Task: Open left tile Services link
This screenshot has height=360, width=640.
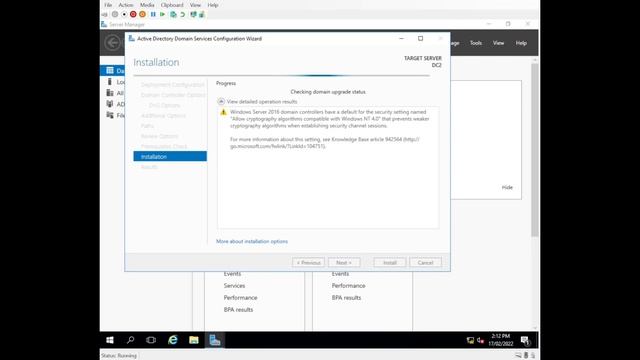Action: coord(234,286)
